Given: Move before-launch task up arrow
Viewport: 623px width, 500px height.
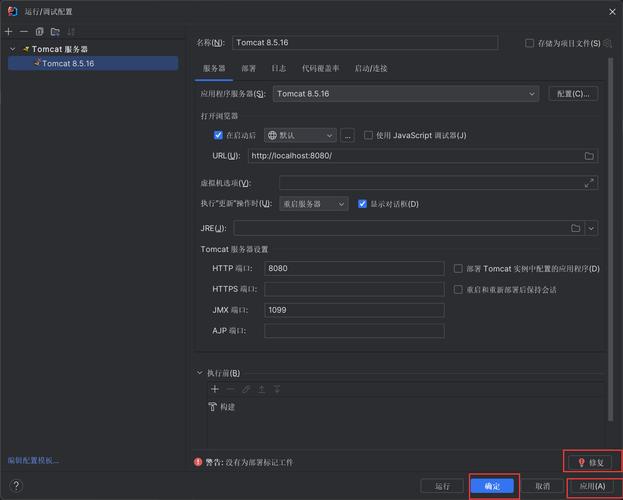Looking at the screenshot, I should 261,389.
